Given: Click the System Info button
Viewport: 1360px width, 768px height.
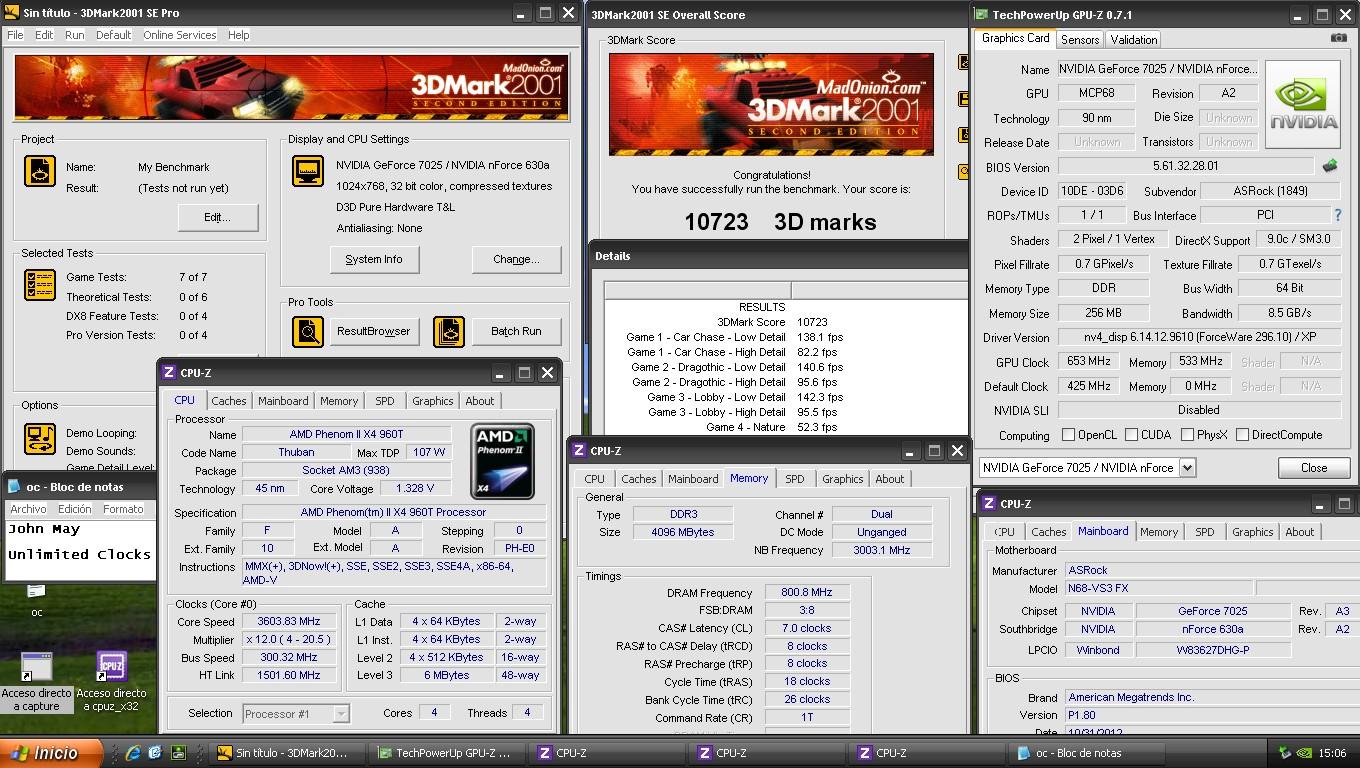Looking at the screenshot, I should 373,259.
